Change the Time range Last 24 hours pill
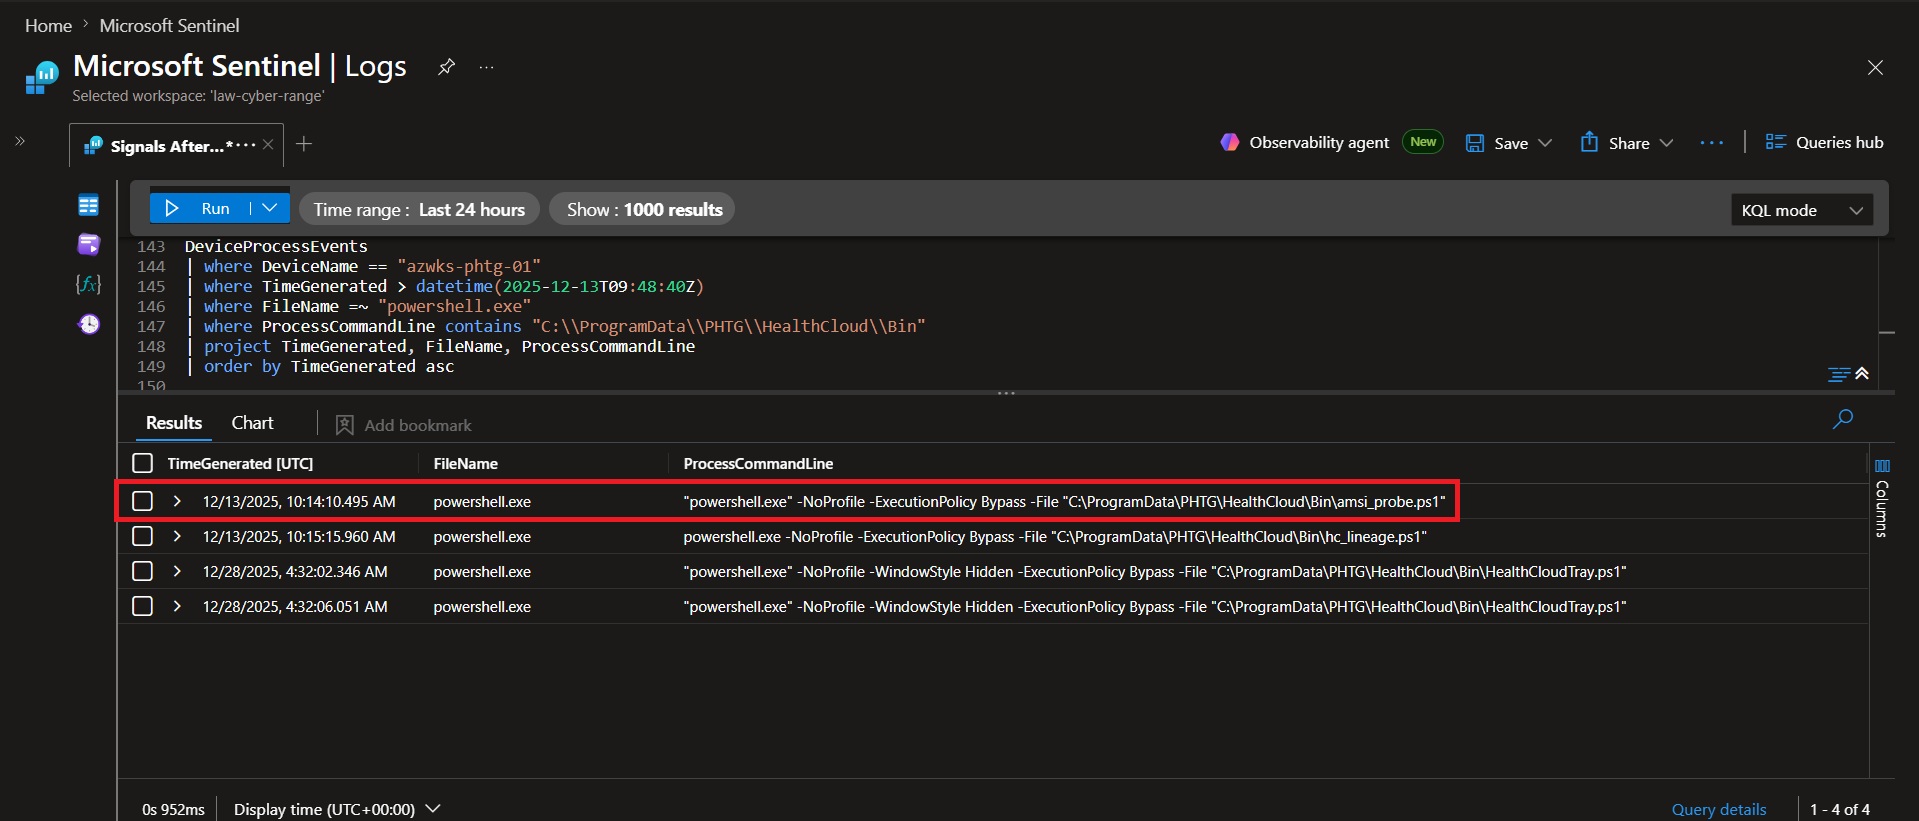The width and height of the screenshot is (1919, 821). [x=419, y=209]
